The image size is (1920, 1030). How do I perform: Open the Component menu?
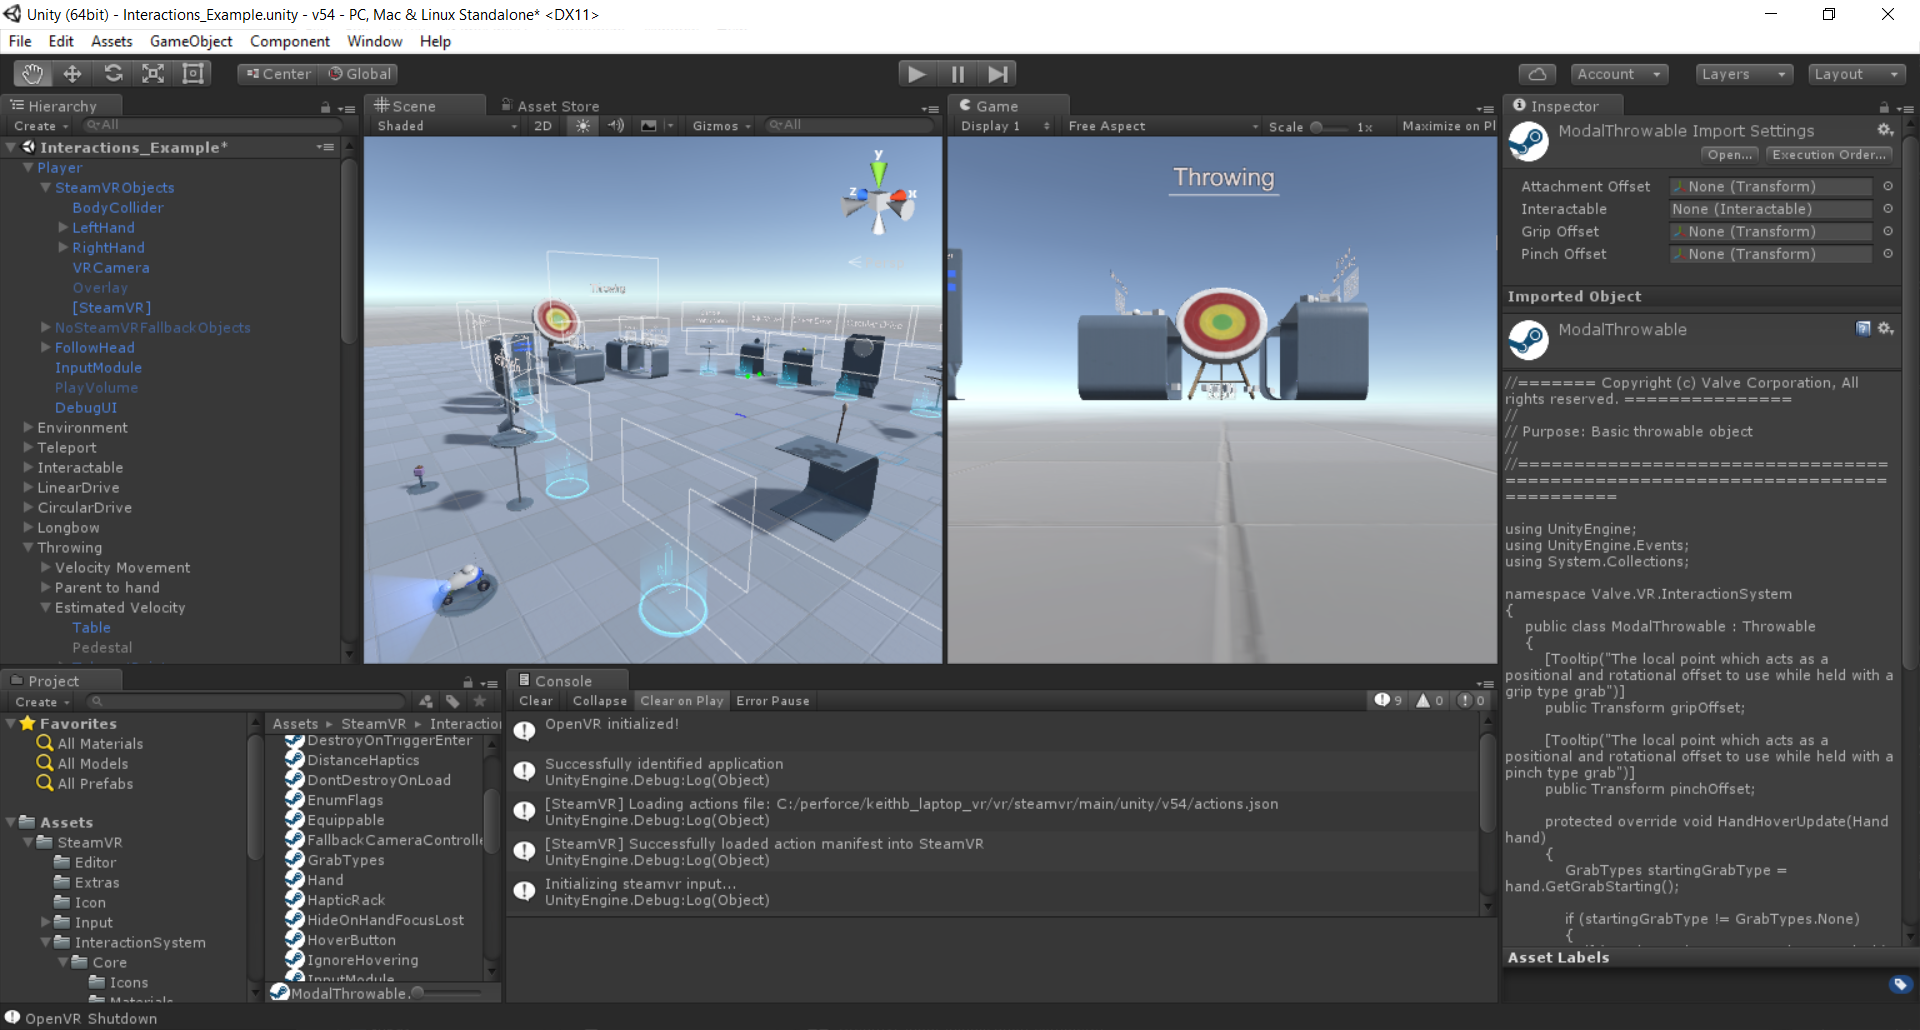point(290,41)
